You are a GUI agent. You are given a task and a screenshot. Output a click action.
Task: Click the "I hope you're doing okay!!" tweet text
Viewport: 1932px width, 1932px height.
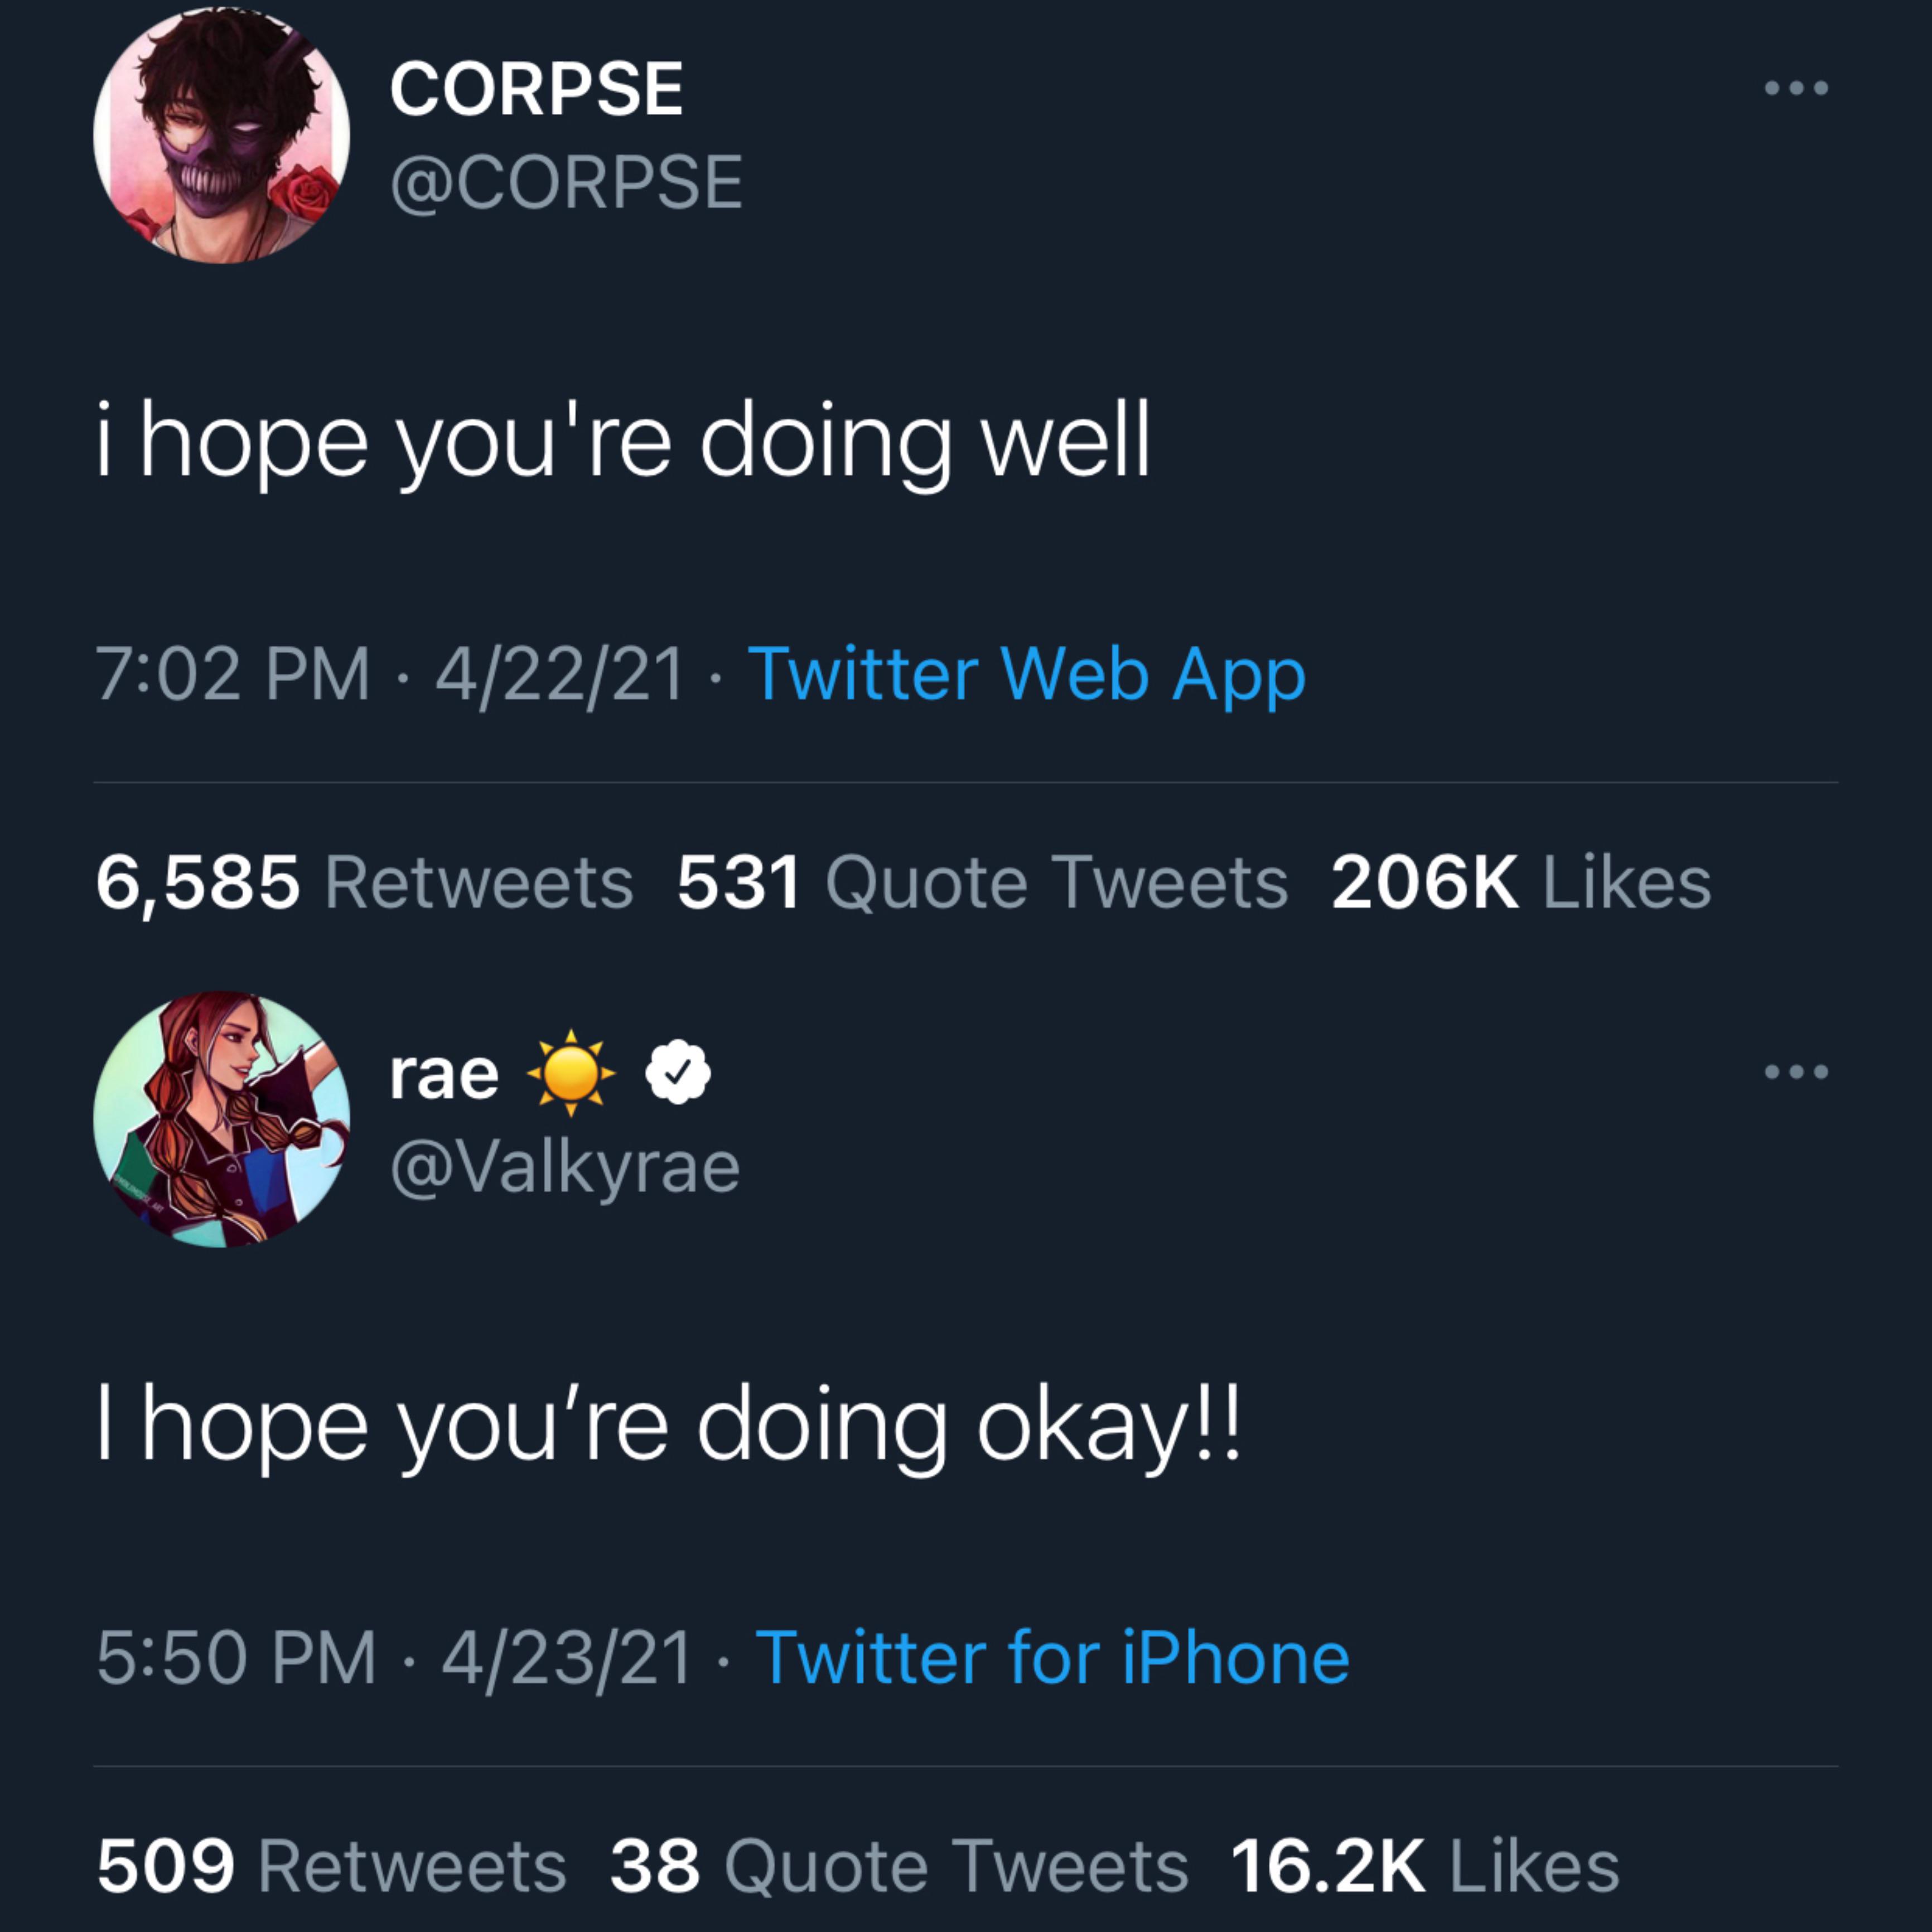pos(668,1426)
